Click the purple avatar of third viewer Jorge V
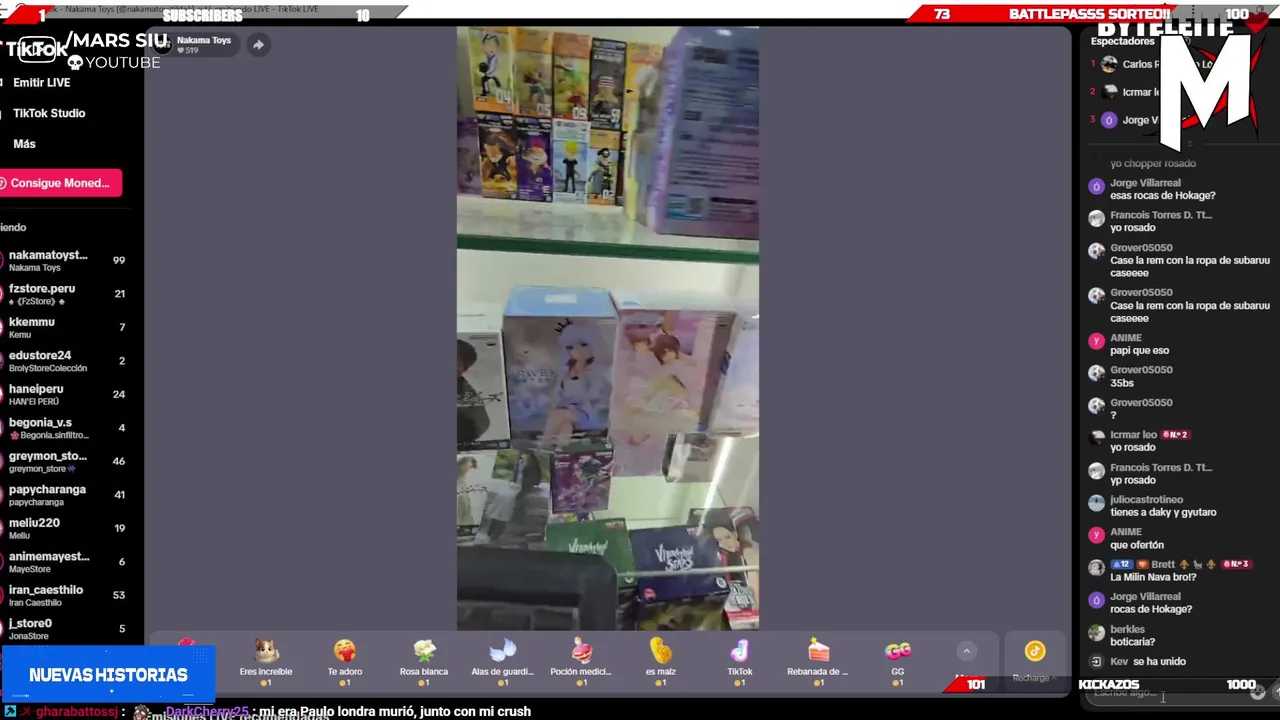Image resolution: width=1280 pixels, height=720 pixels. (x=1109, y=120)
